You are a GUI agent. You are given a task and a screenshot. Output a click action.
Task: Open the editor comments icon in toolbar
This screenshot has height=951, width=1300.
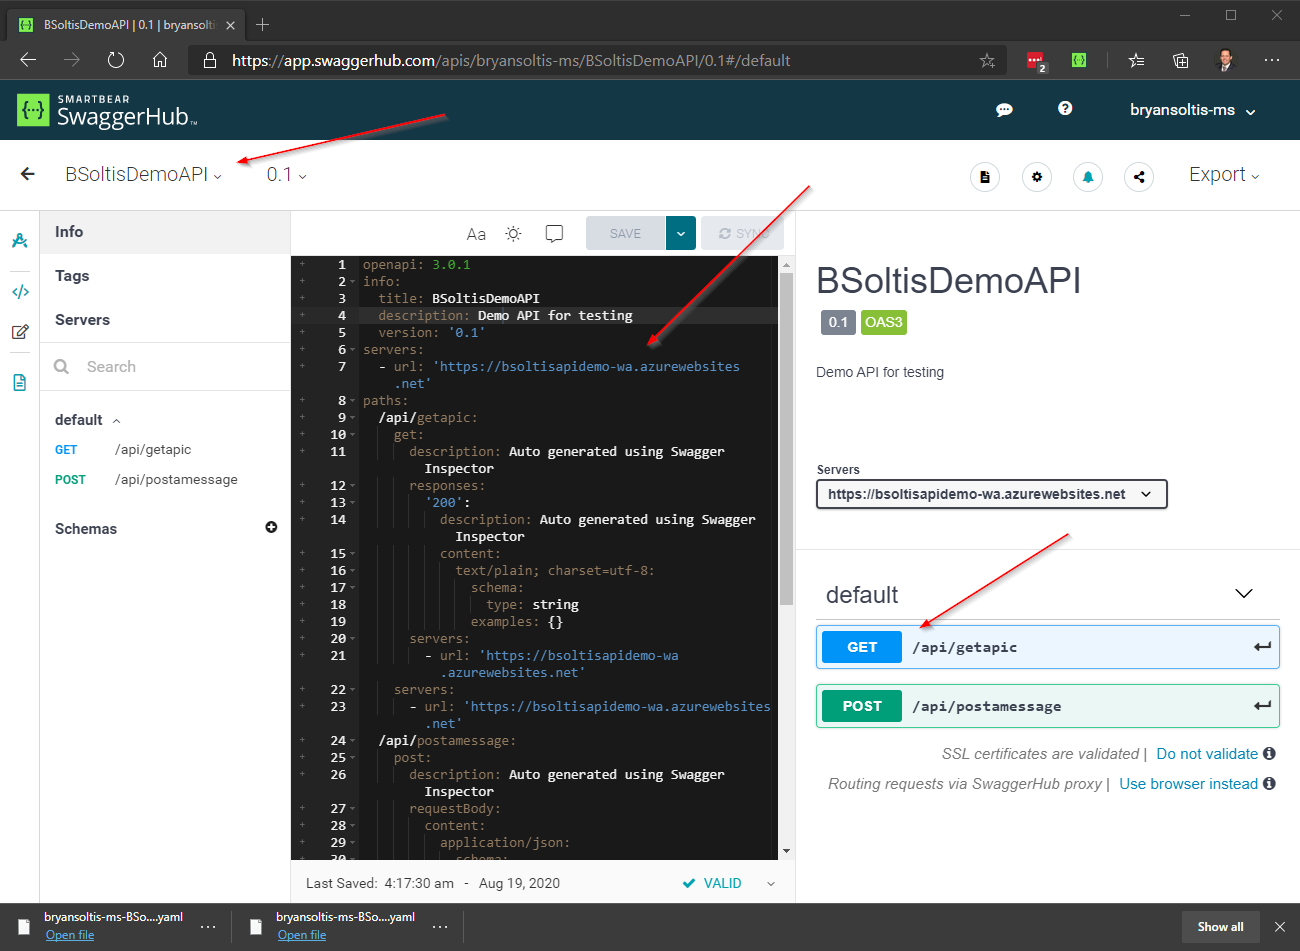point(554,233)
